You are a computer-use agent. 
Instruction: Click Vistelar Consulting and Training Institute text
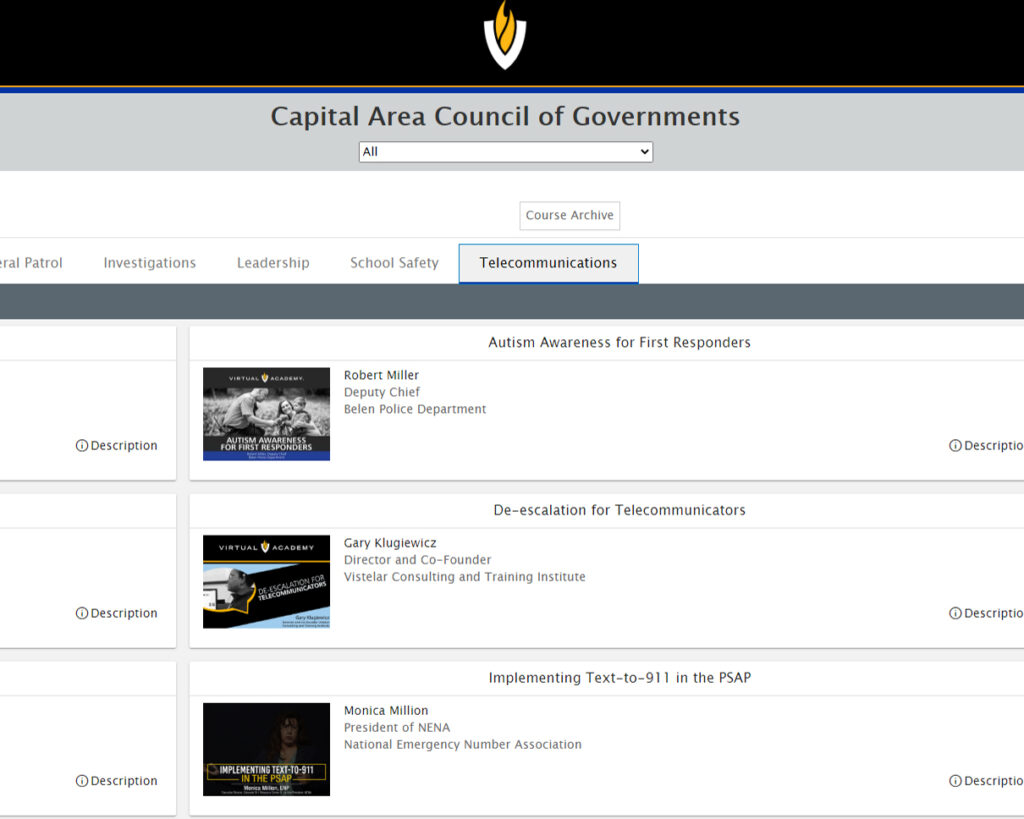click(465, 577)
